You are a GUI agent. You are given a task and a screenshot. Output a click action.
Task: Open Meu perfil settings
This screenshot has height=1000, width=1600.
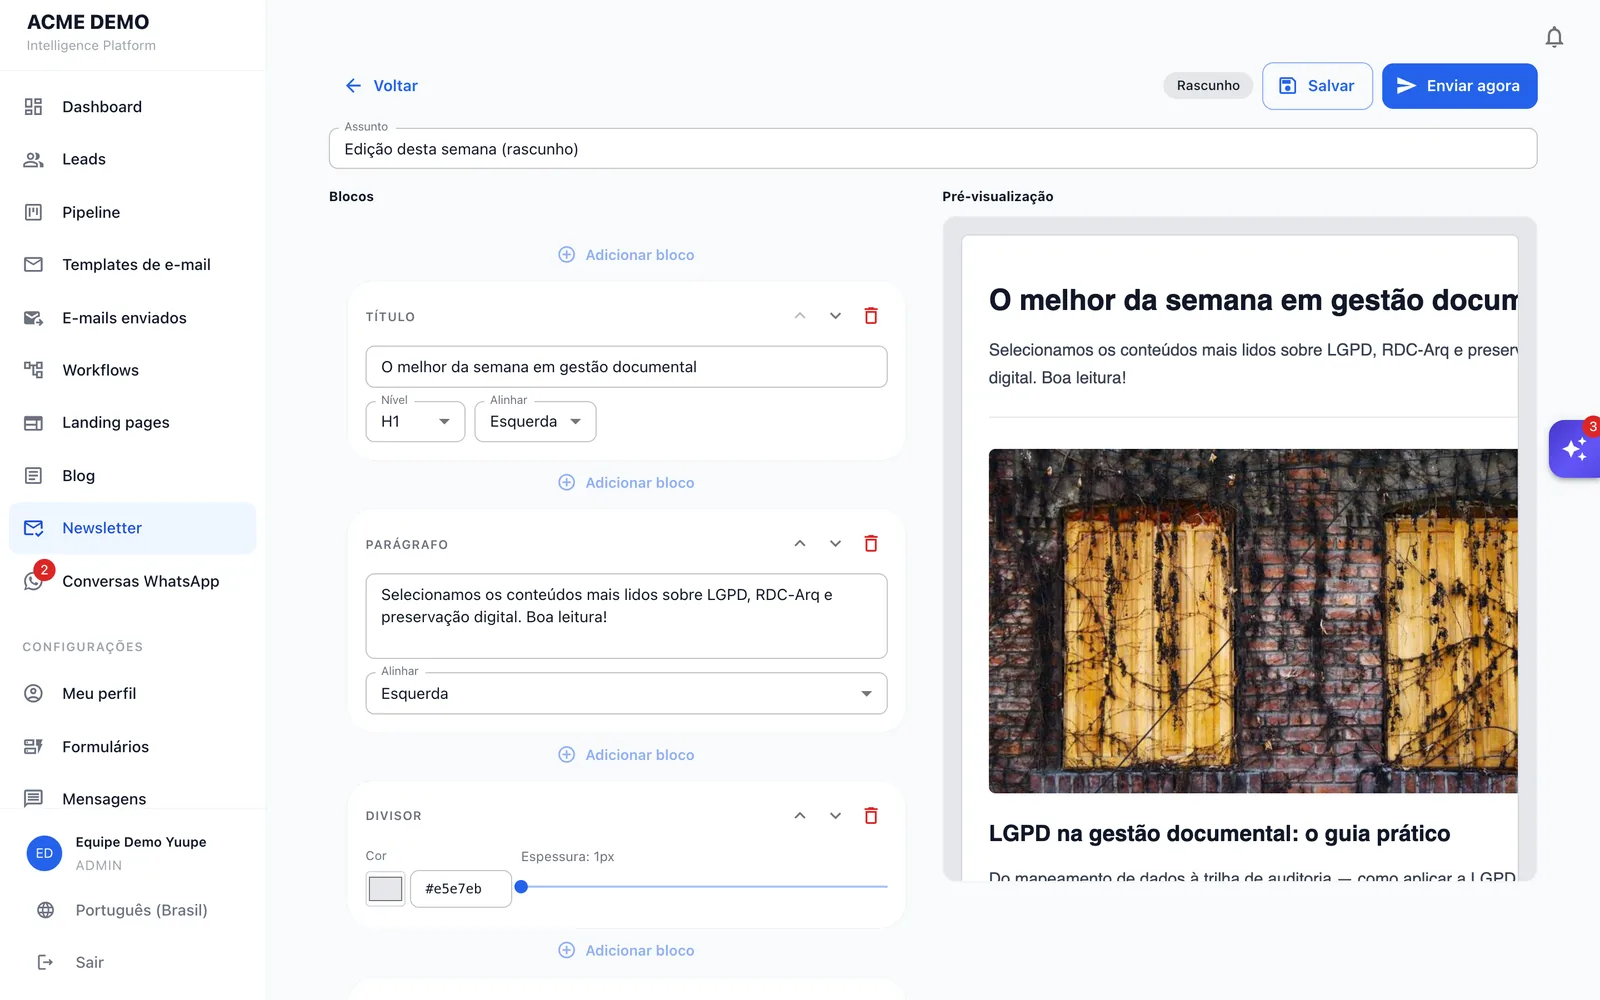click(132, 694)
